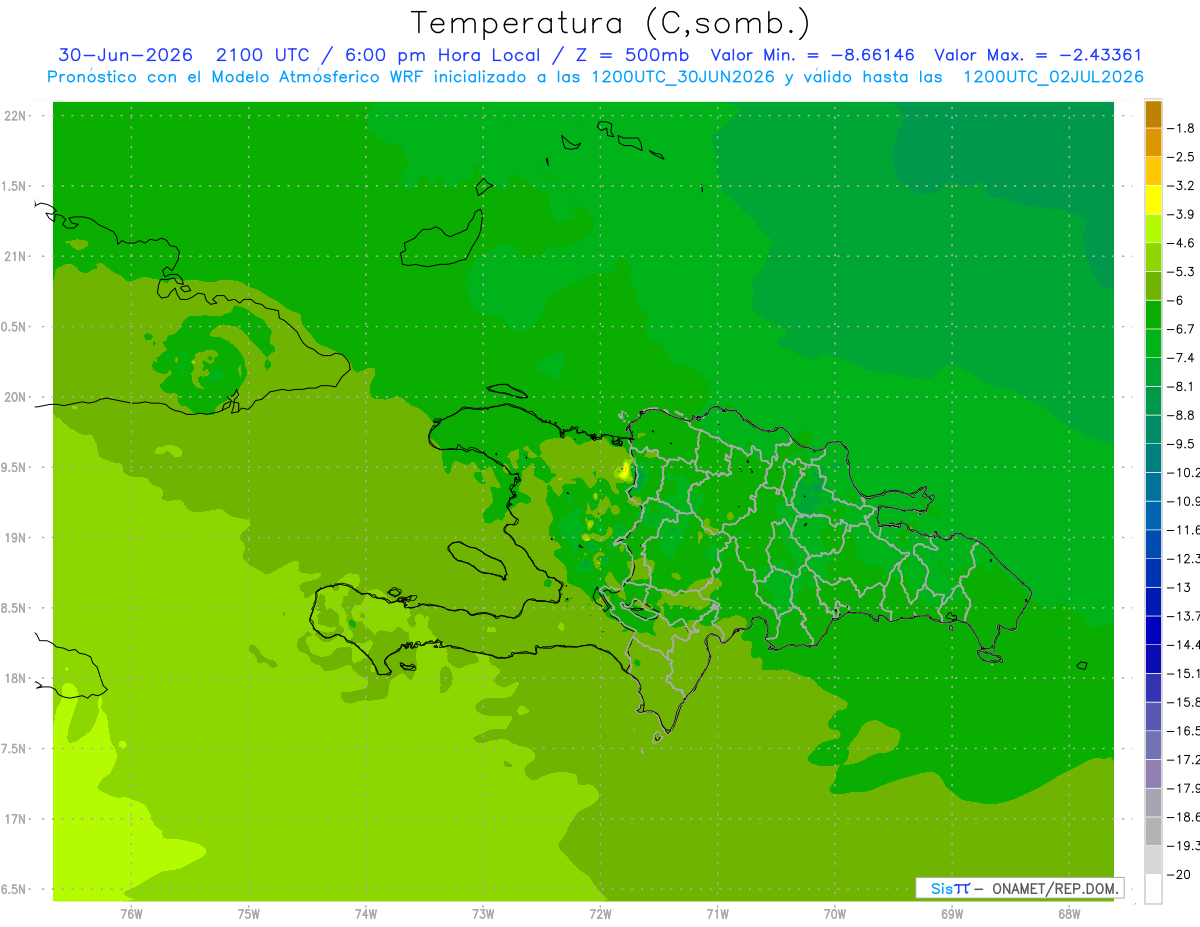Viewport: 1200px width, 927px height.
Task: Click the "Valor Min. = -8.66146" readout
Action: (x=813, y=55)
